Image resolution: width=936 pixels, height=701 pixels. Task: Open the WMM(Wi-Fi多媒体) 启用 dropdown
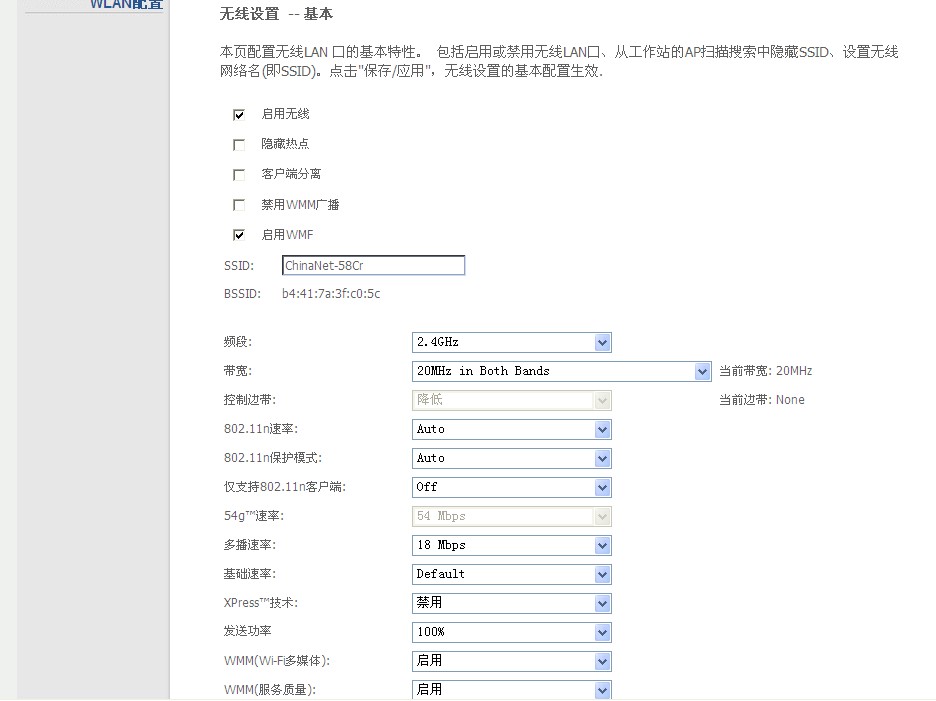[512, 661]
